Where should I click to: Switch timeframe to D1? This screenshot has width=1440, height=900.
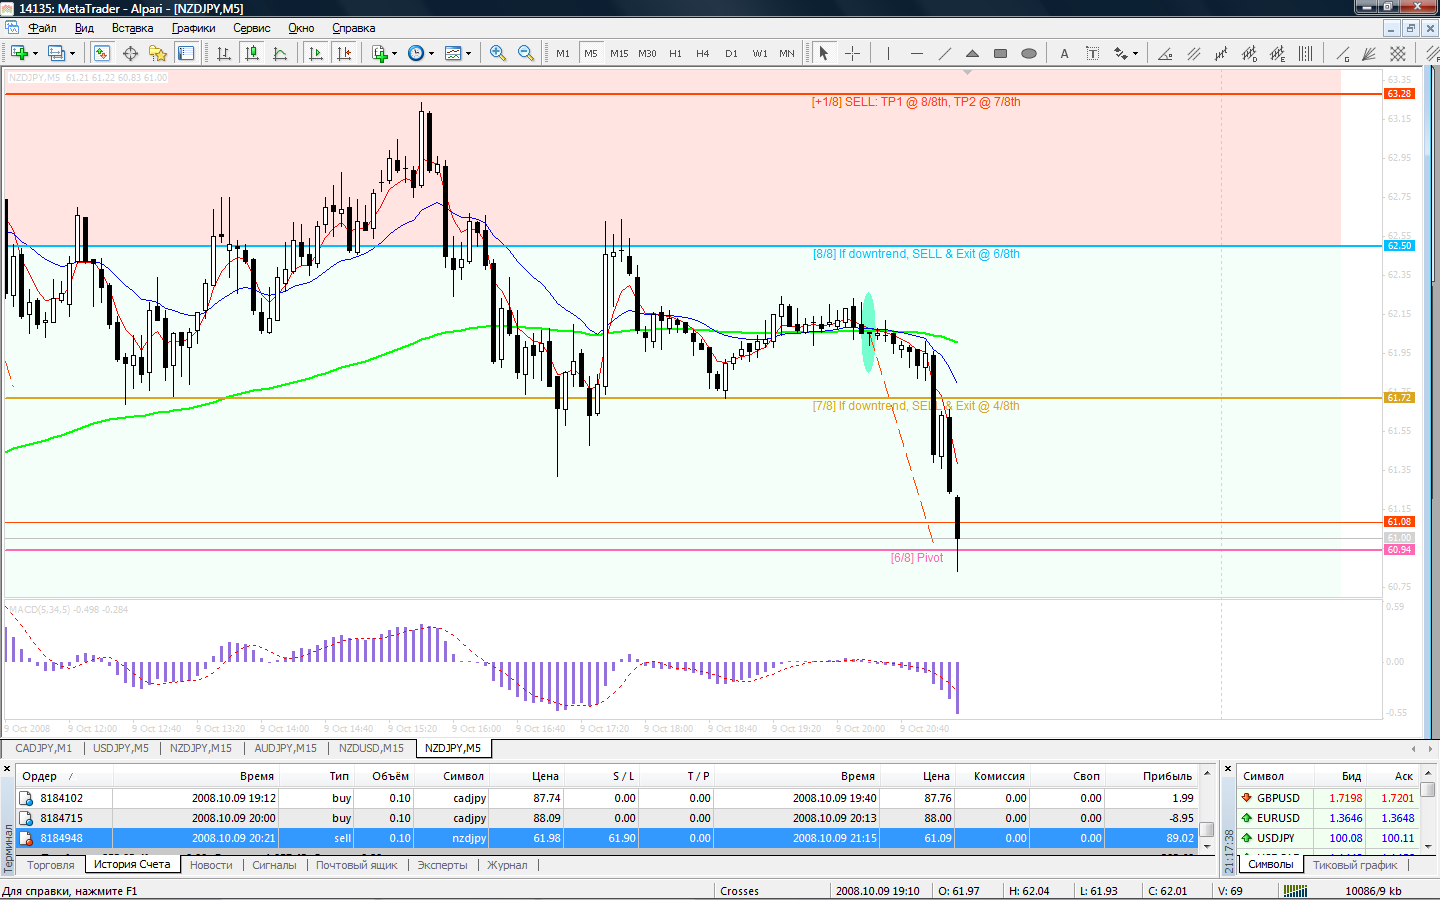(x=731, y=53)
